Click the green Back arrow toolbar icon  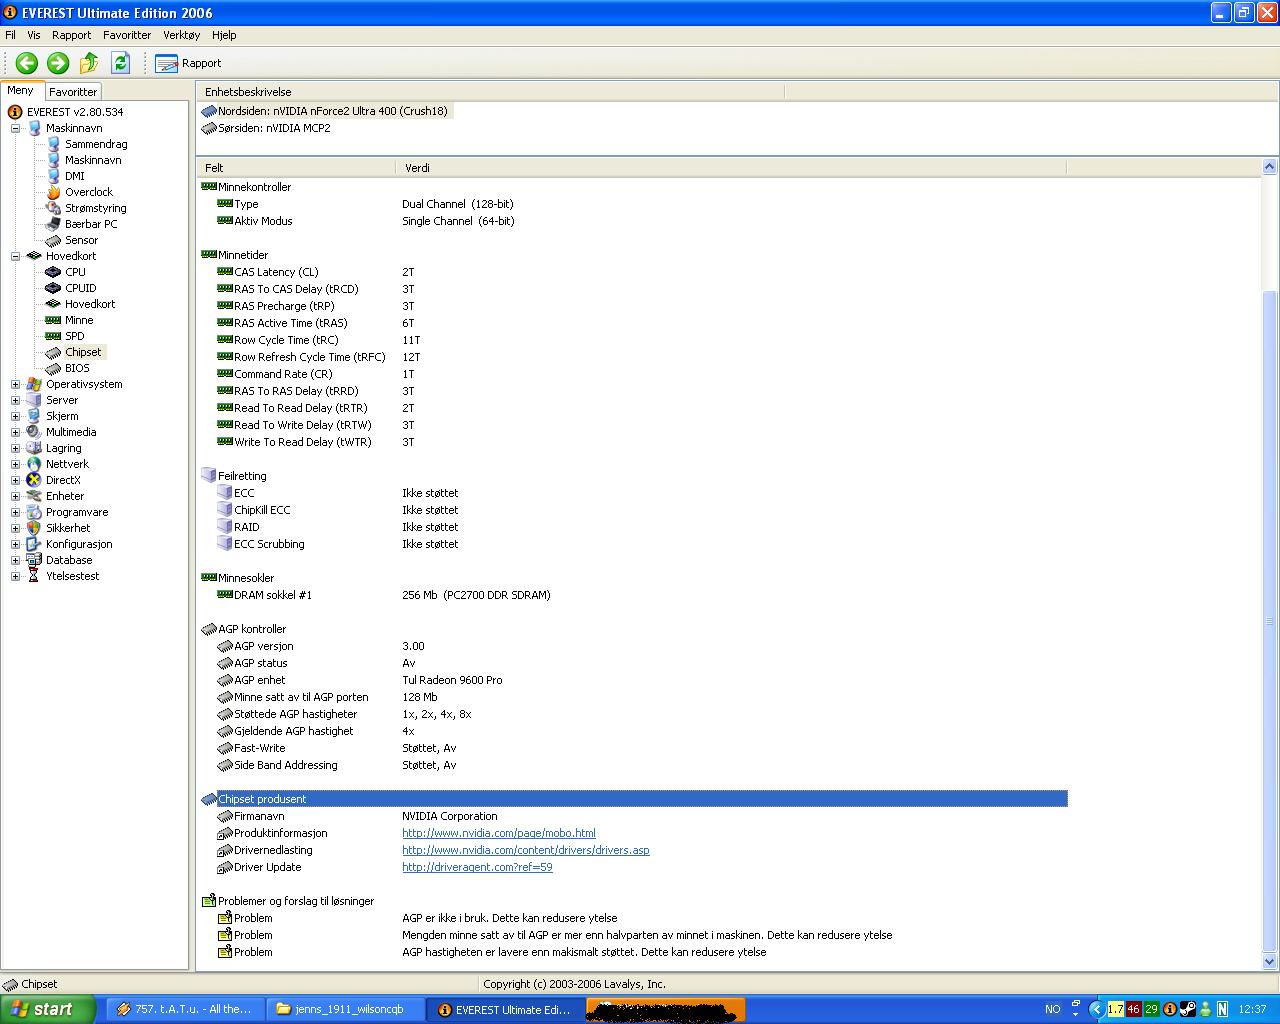tap(27, 63)
